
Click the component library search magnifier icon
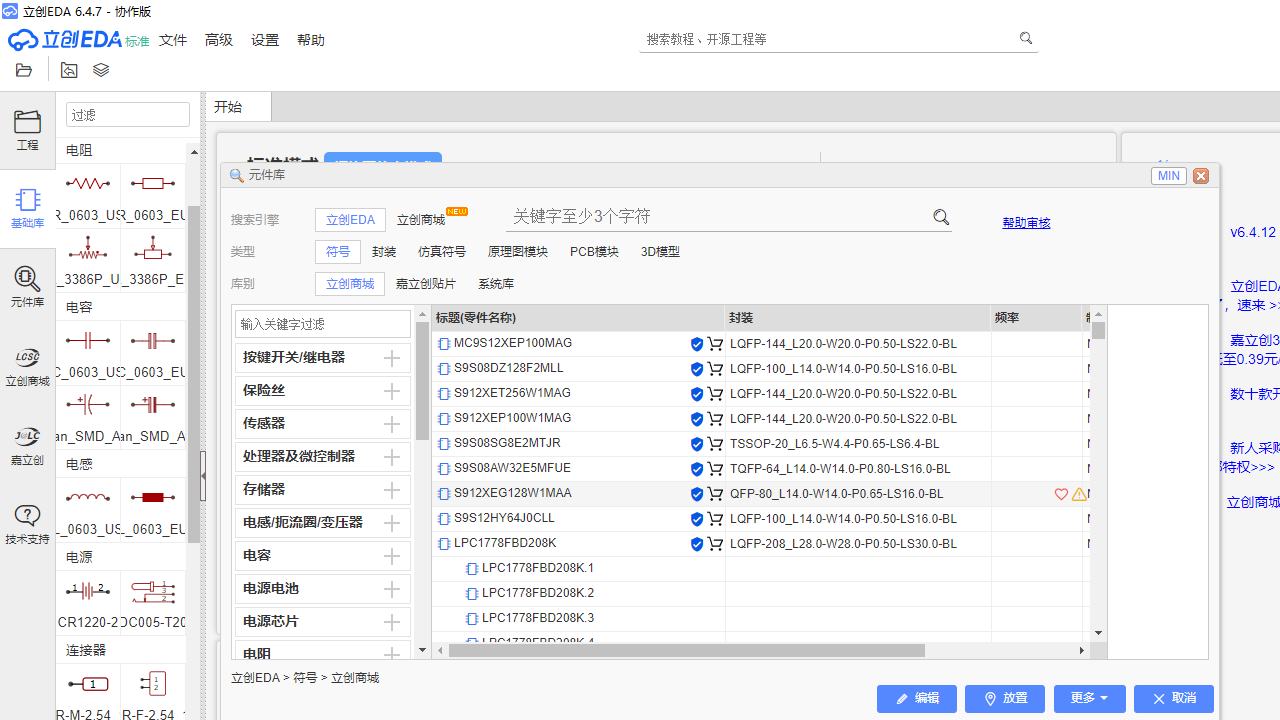click(x=941, y=218)
